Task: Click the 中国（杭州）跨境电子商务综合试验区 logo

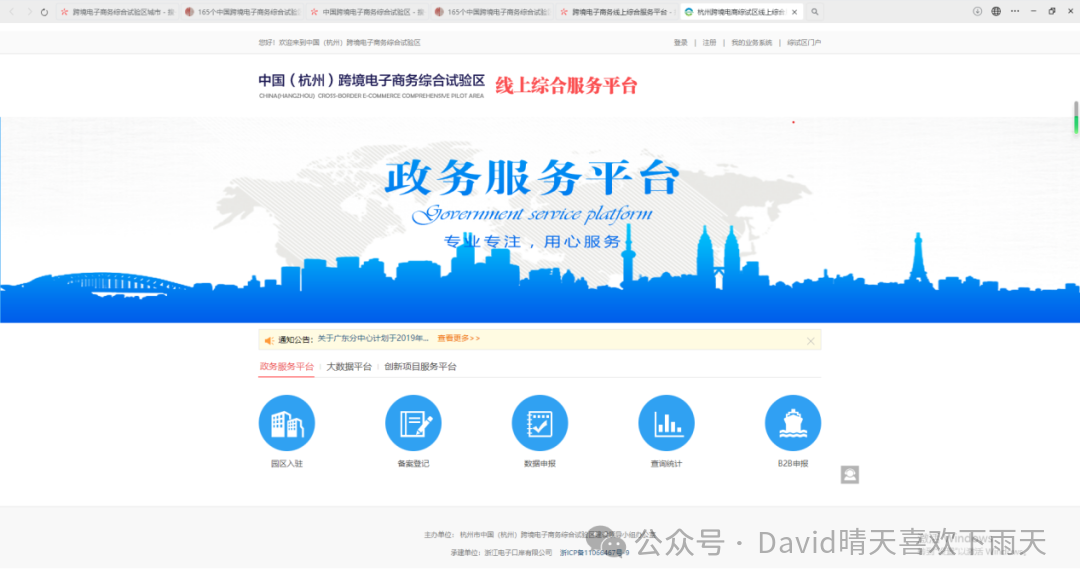Action: coord(372,85)
